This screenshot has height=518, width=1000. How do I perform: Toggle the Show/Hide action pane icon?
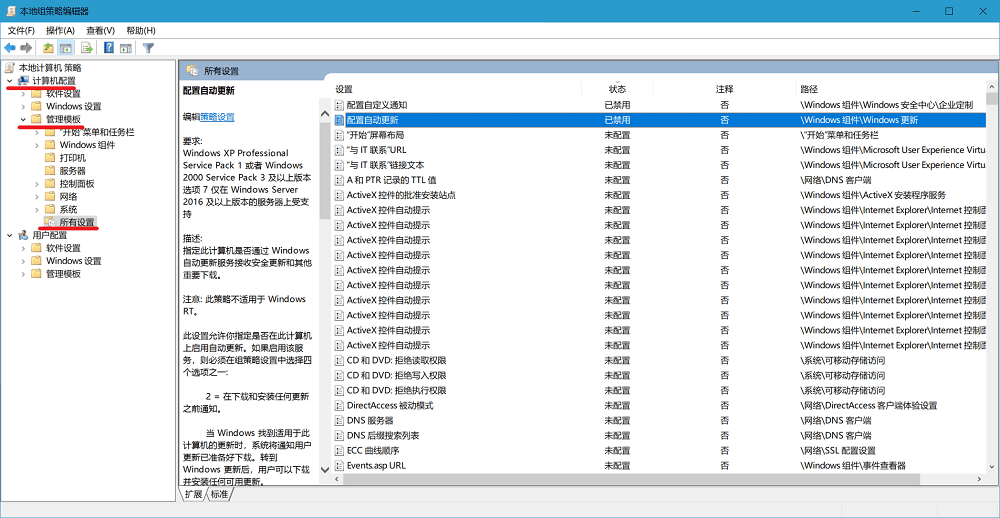click(x=126, y=48)
